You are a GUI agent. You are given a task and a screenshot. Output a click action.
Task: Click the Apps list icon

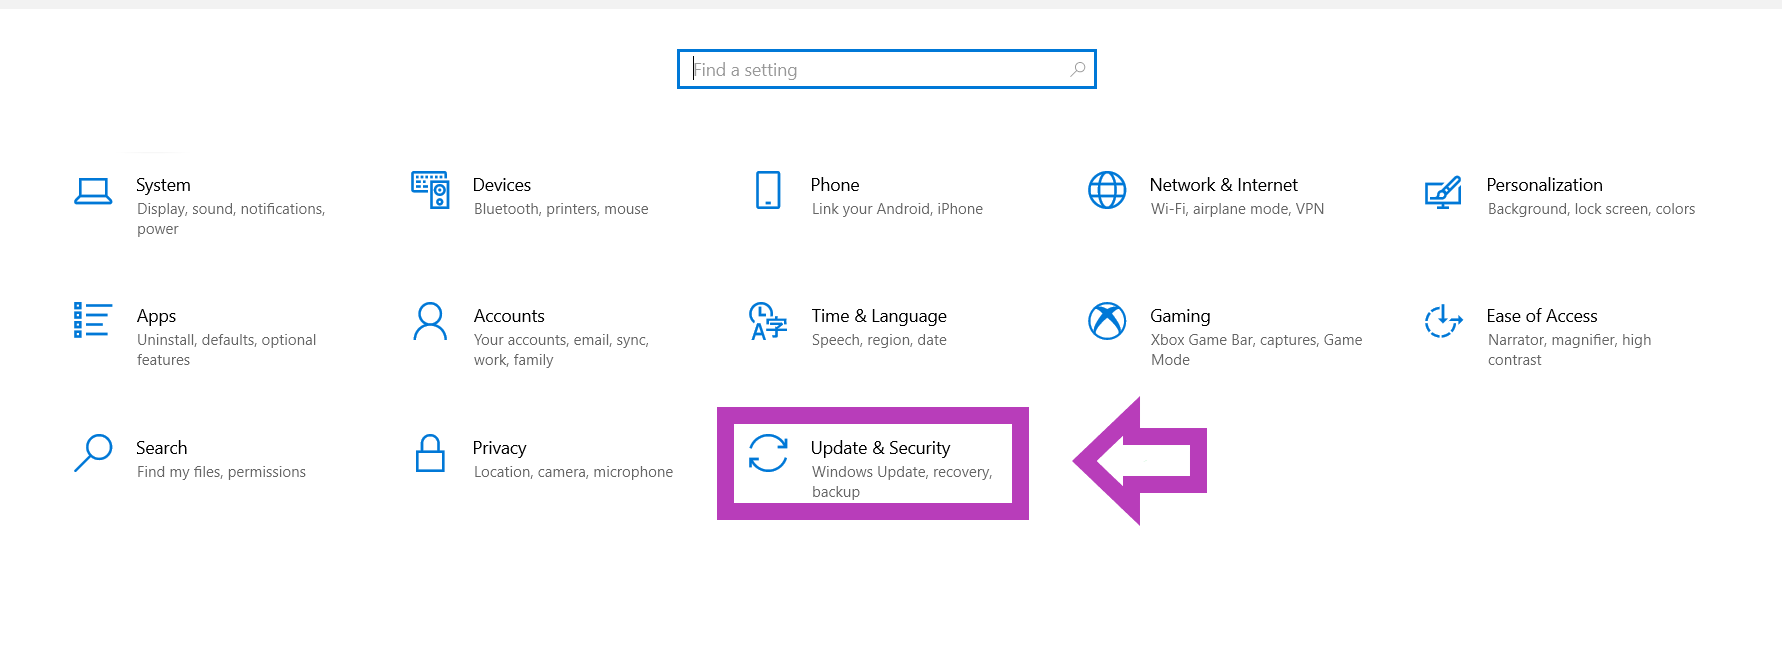[x=92, y=320]
